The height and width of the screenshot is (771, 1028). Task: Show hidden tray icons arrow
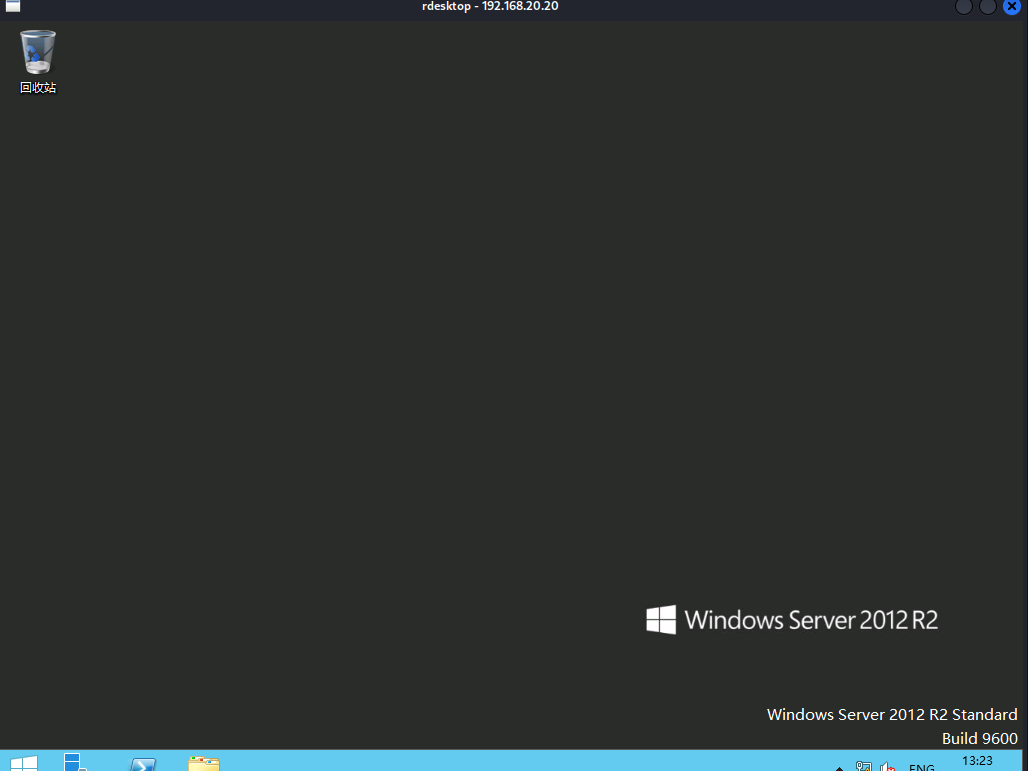point(839,768)
